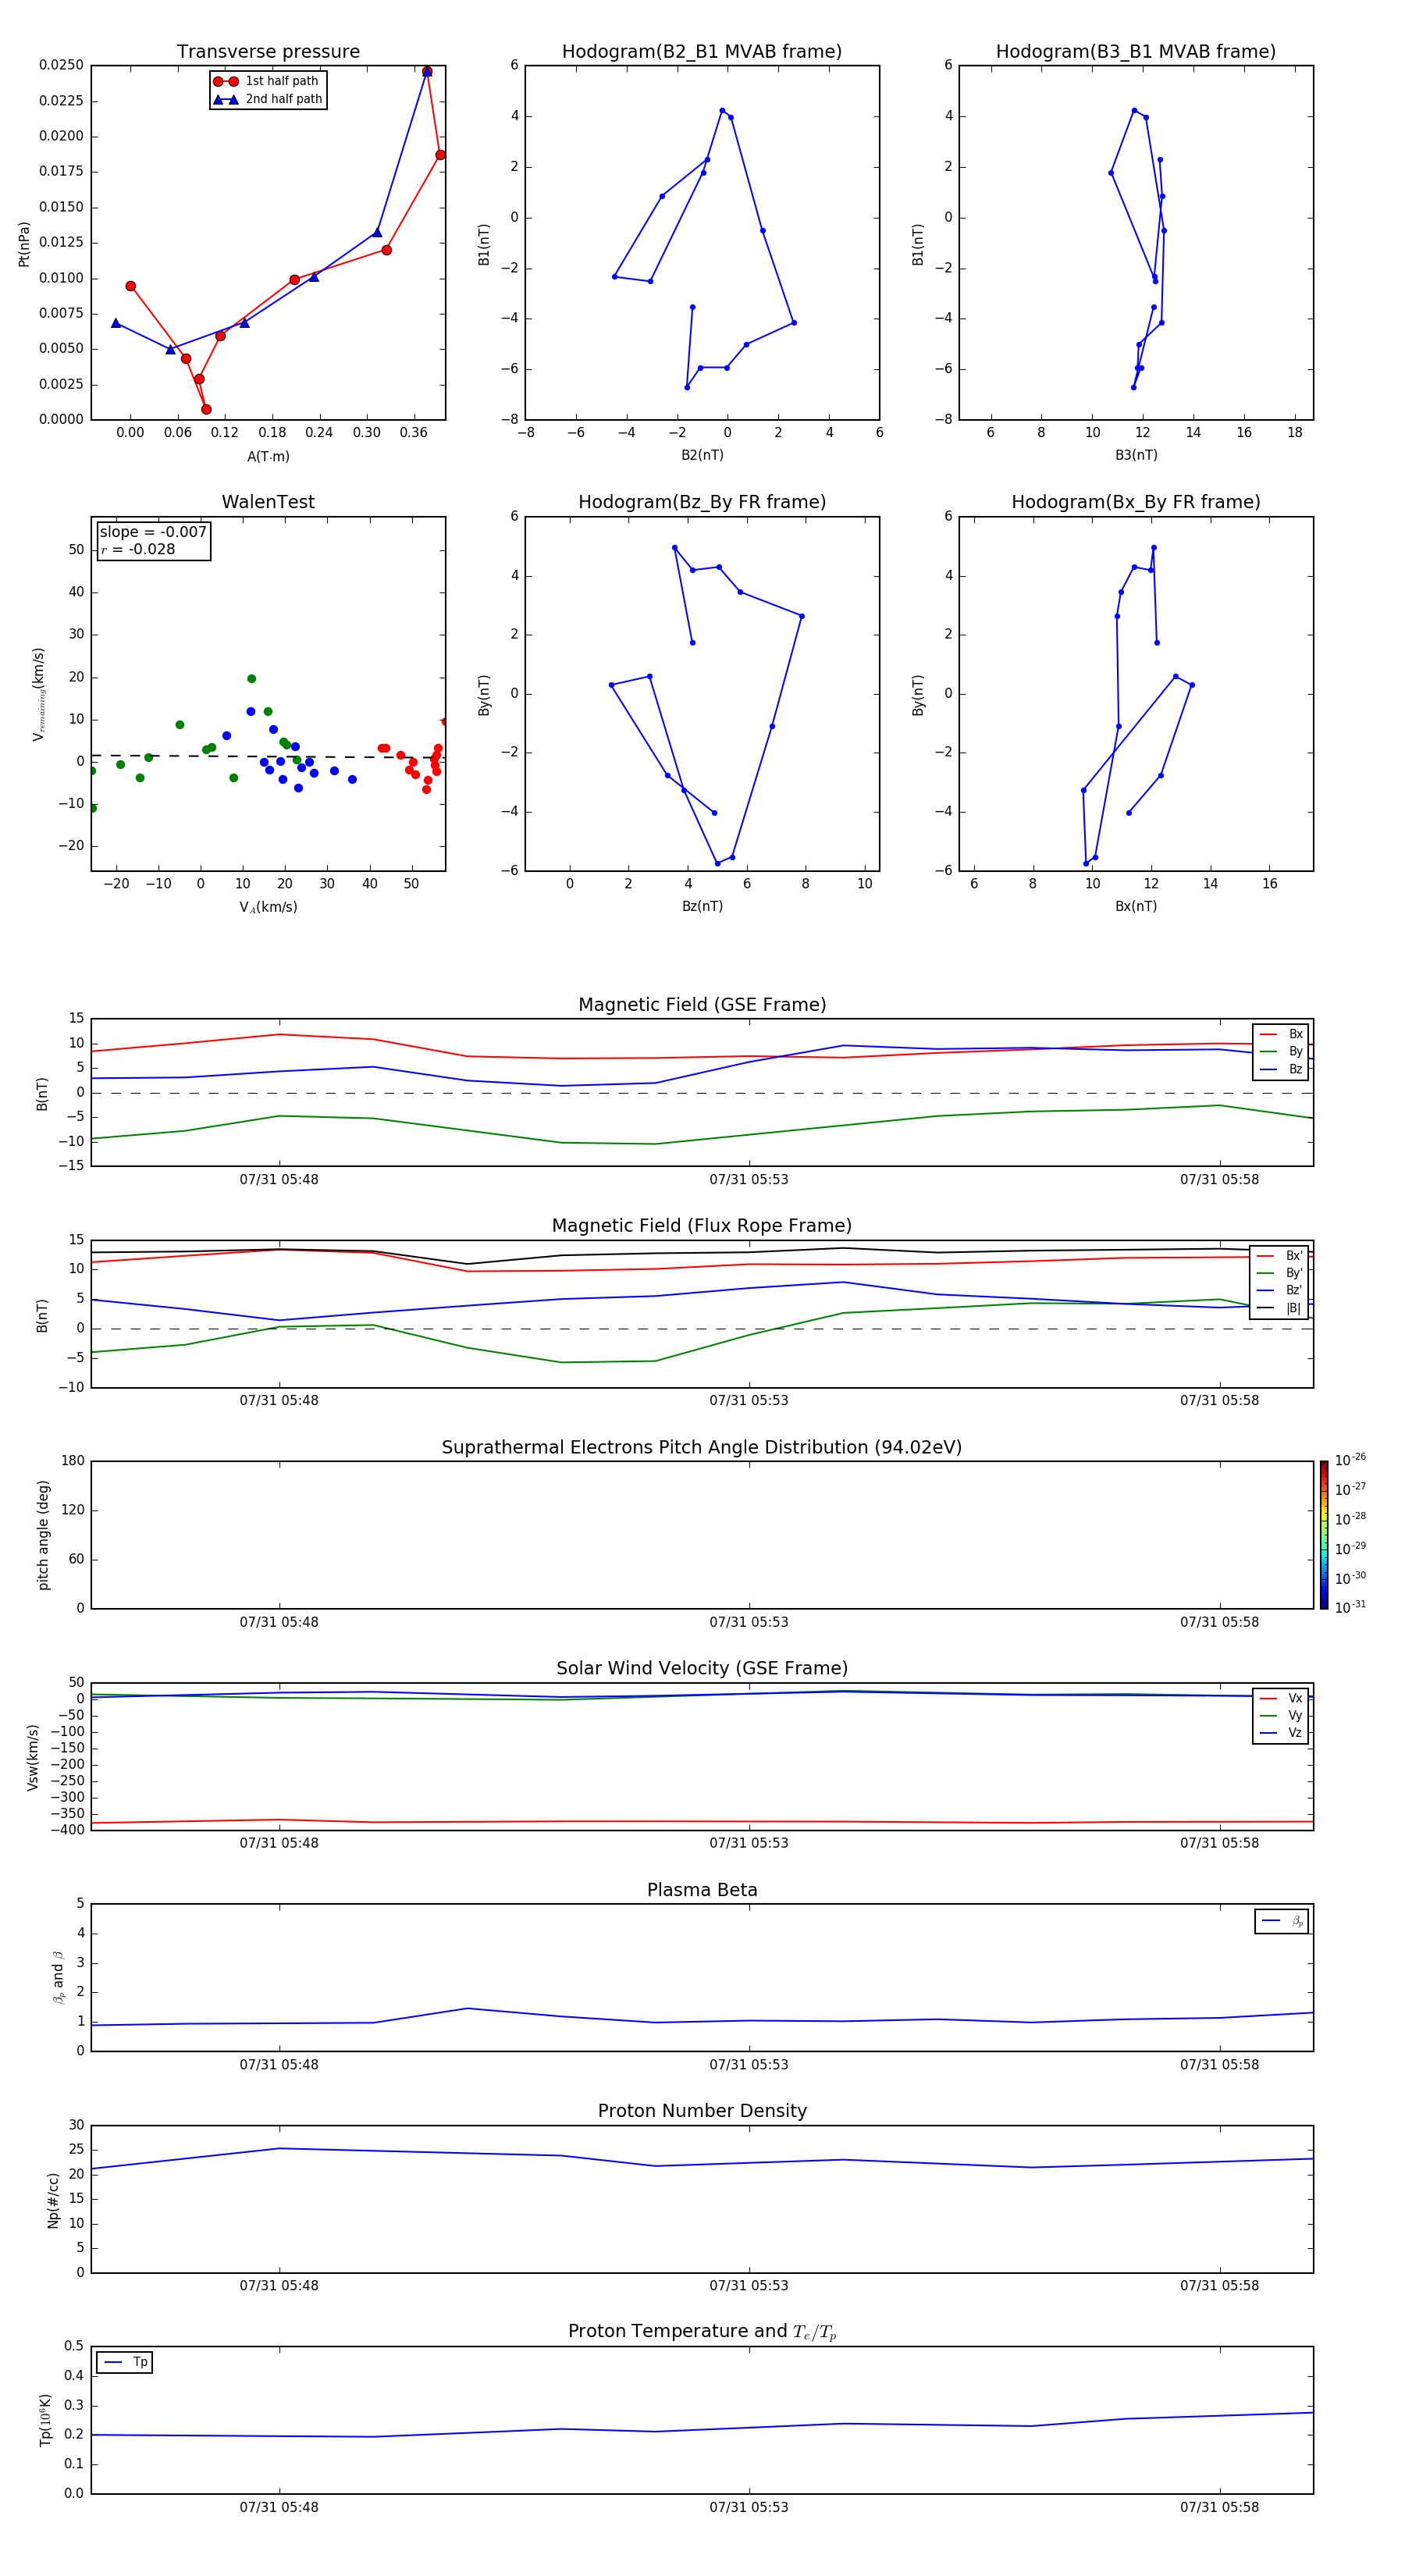Click the Suprathermal Electrons Pitch Angle Distribution title
This screenshot has height=2576, width=1405.
(702, 1447)
